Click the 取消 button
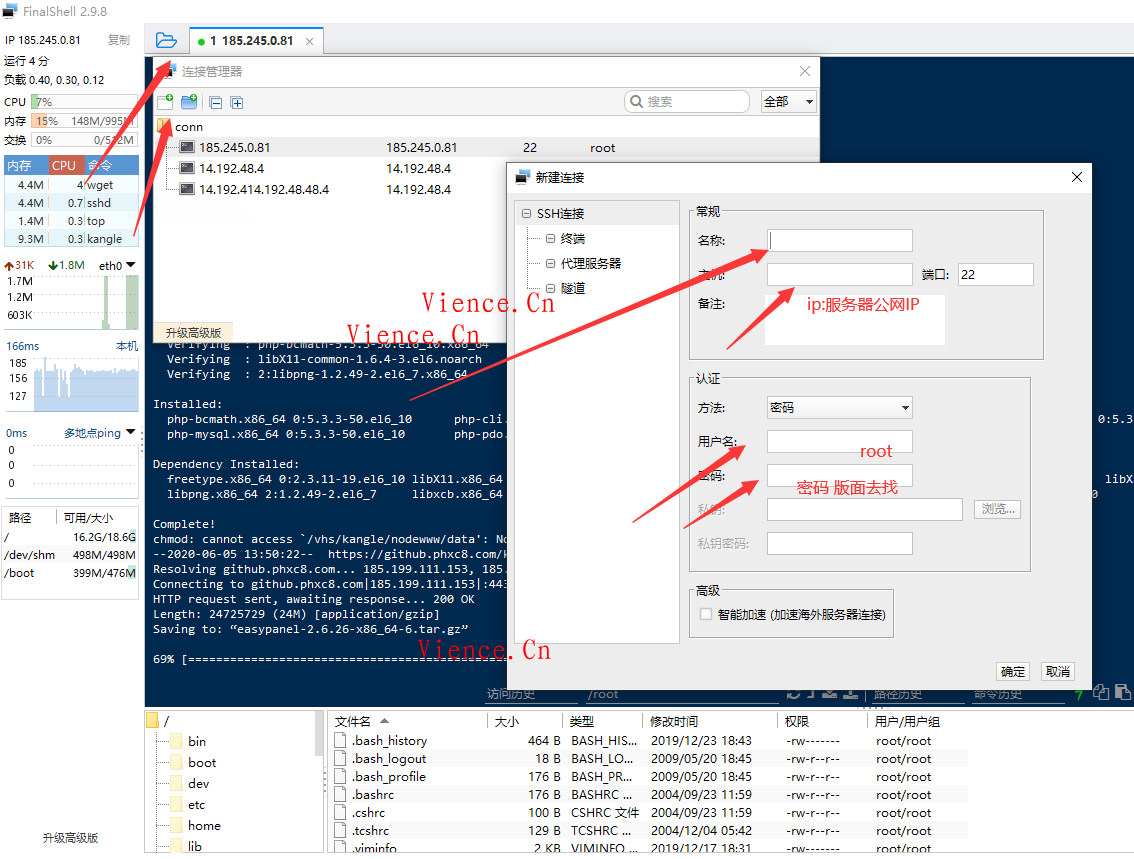This screenshot has width=1134, height=859. [1057, 671]
